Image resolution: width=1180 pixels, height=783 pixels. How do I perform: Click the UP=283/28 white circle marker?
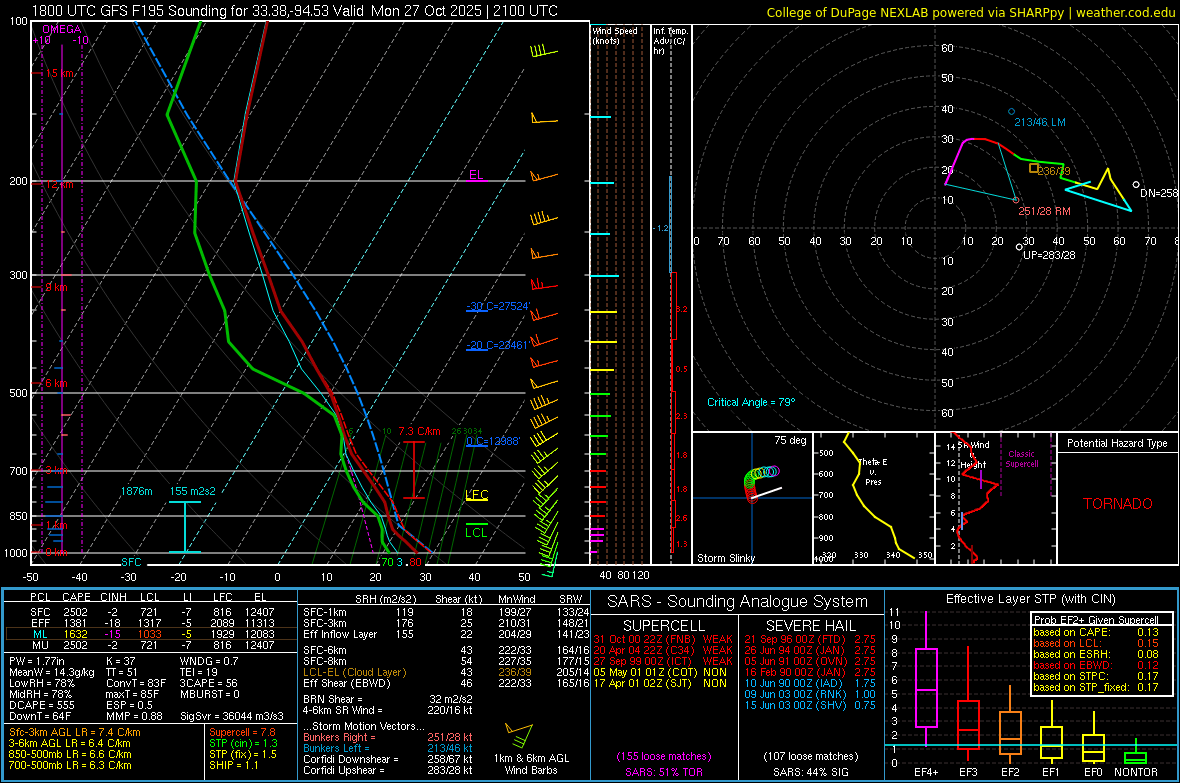(1019, 247)
